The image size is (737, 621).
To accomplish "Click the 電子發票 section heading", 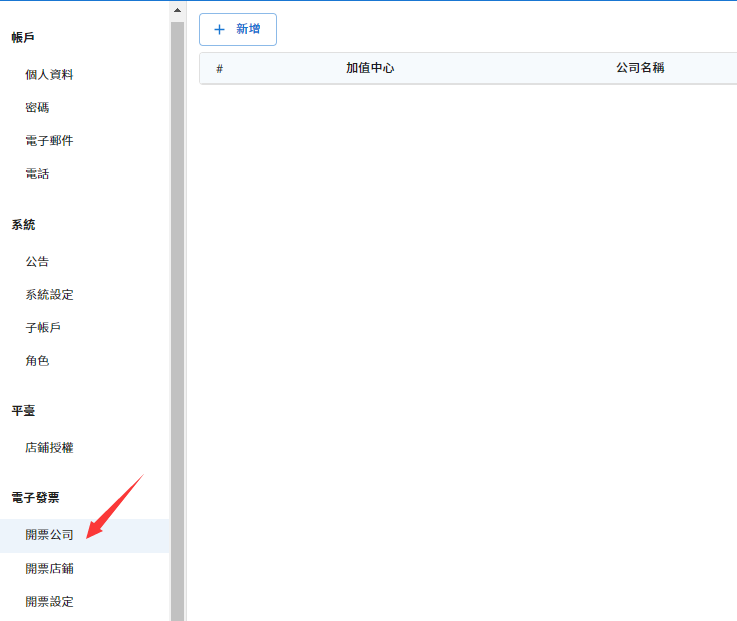I will 35,498.
